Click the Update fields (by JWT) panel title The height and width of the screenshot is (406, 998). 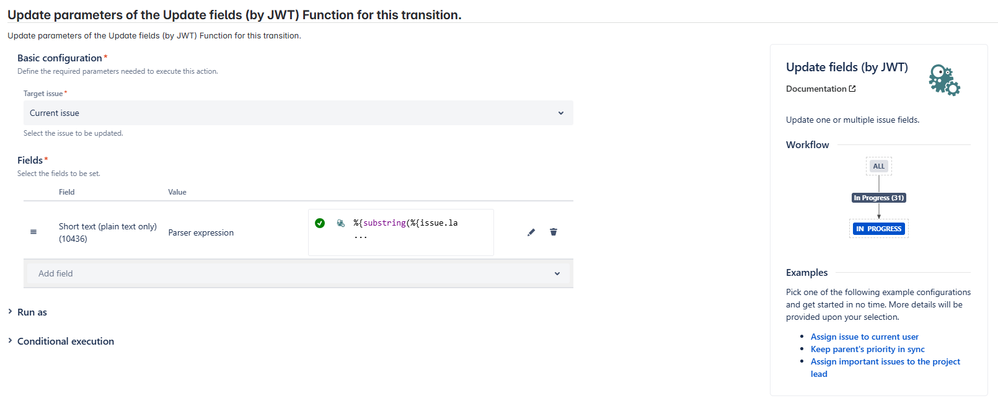[847, 67]
